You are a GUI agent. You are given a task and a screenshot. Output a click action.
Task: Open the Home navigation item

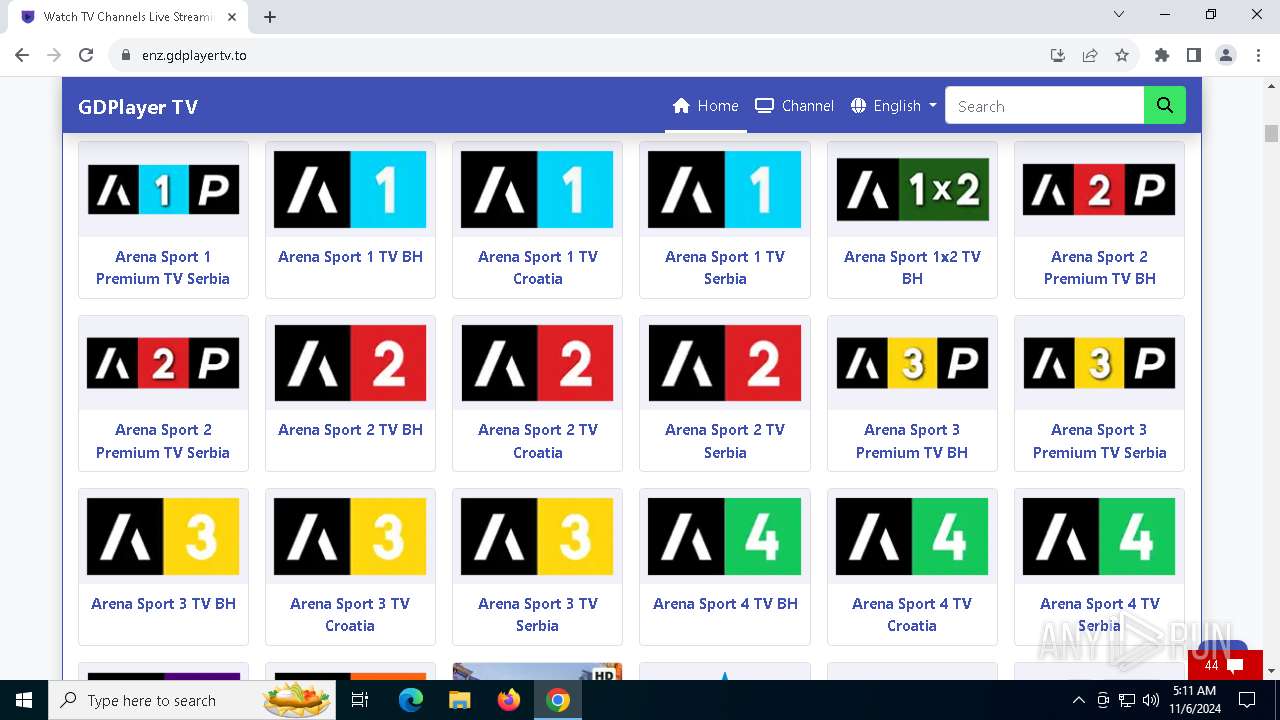pos(705,106)
